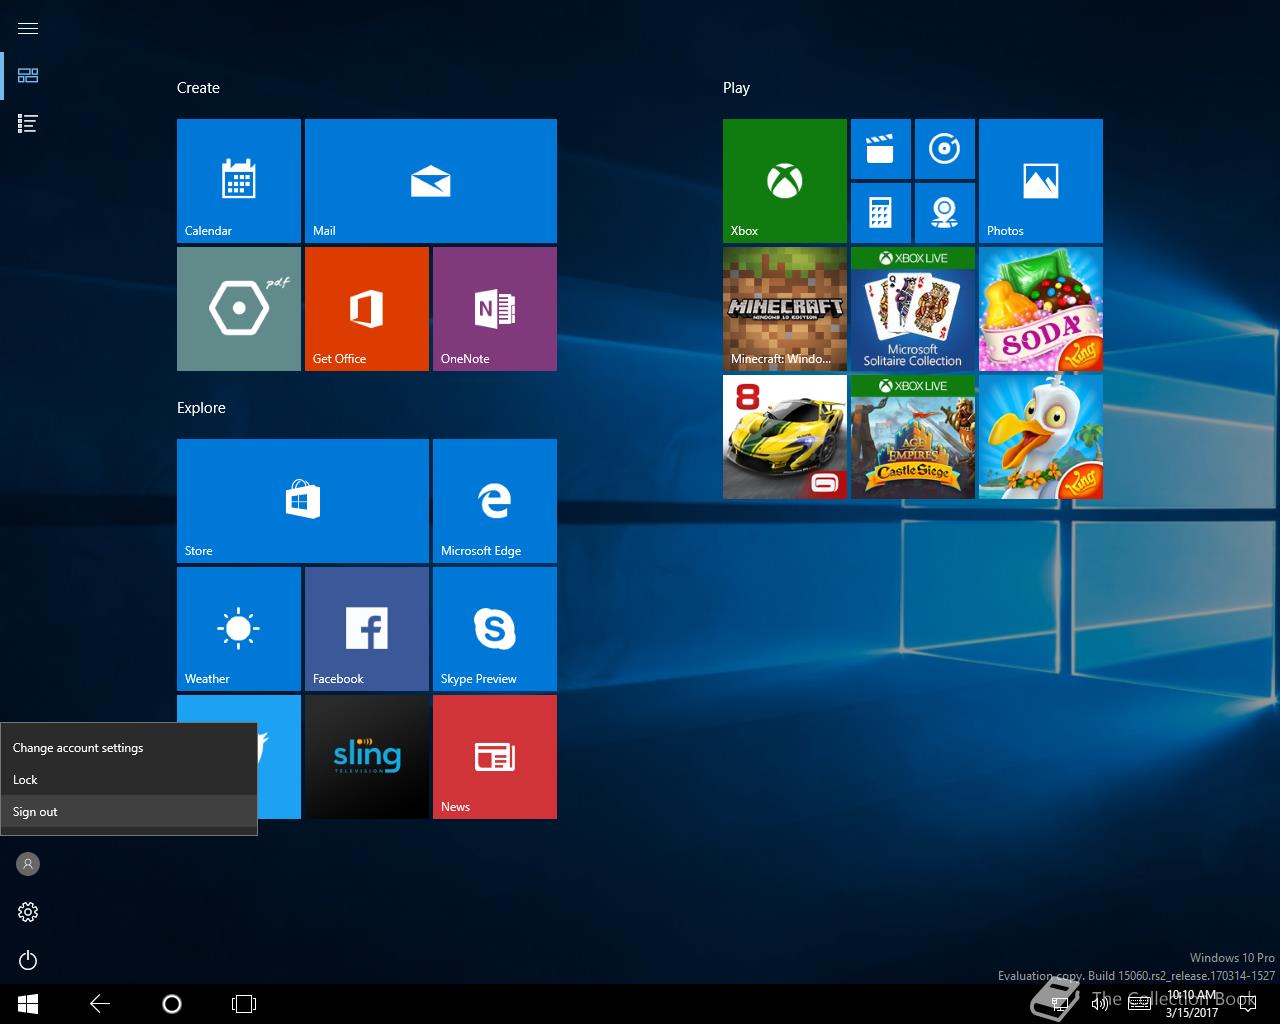Open the Calculator small tile
Image resolution: width=1280 pixels, height=1024 pixels.
(x=881, y=213)
